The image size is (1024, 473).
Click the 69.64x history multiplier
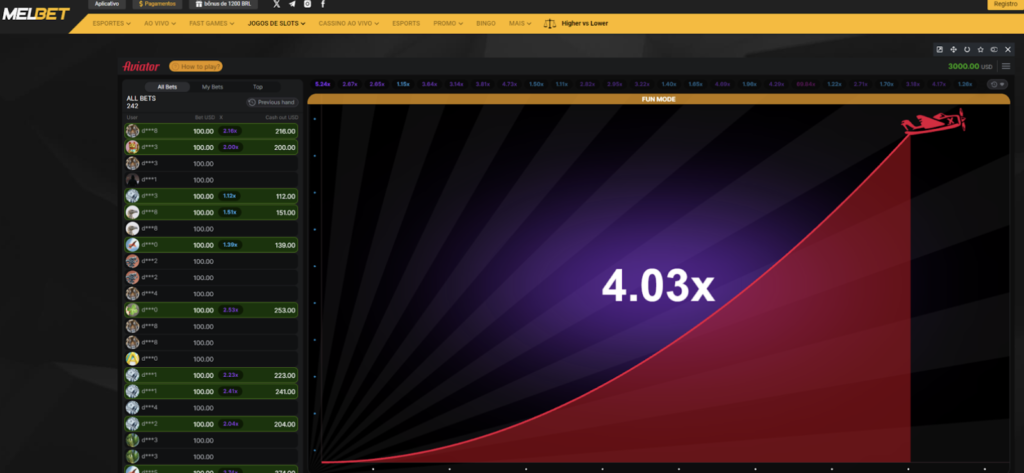pyautogui.click(x=807, y=84)
